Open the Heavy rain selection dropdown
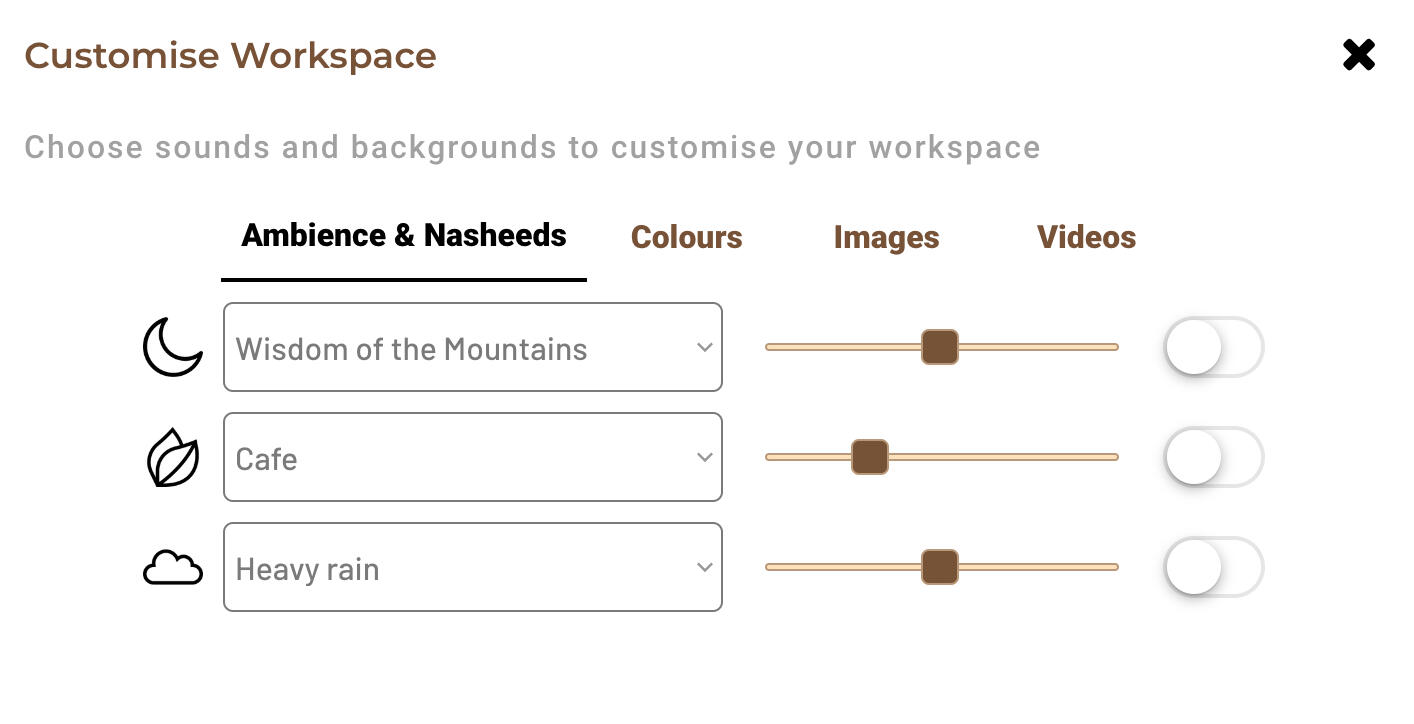Screen dimensions: 1414x724 [472, 567]
